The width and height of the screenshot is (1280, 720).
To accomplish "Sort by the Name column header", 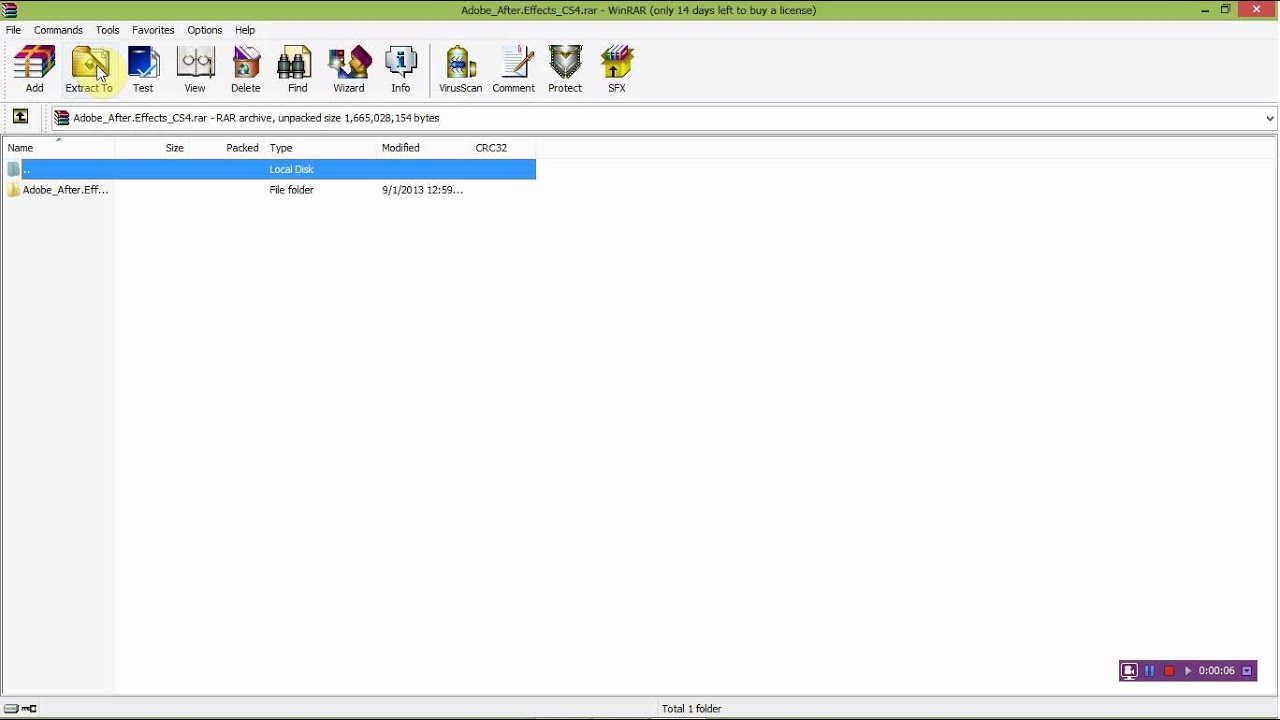I will [x=58, y=147].
